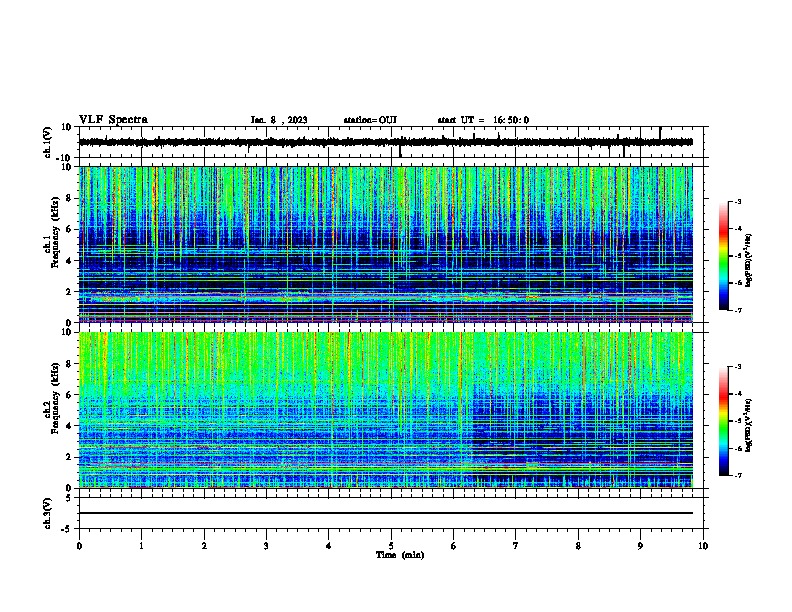
Task: Click the flat ch.3(V) signal line
Action: (x=386, y=513)
